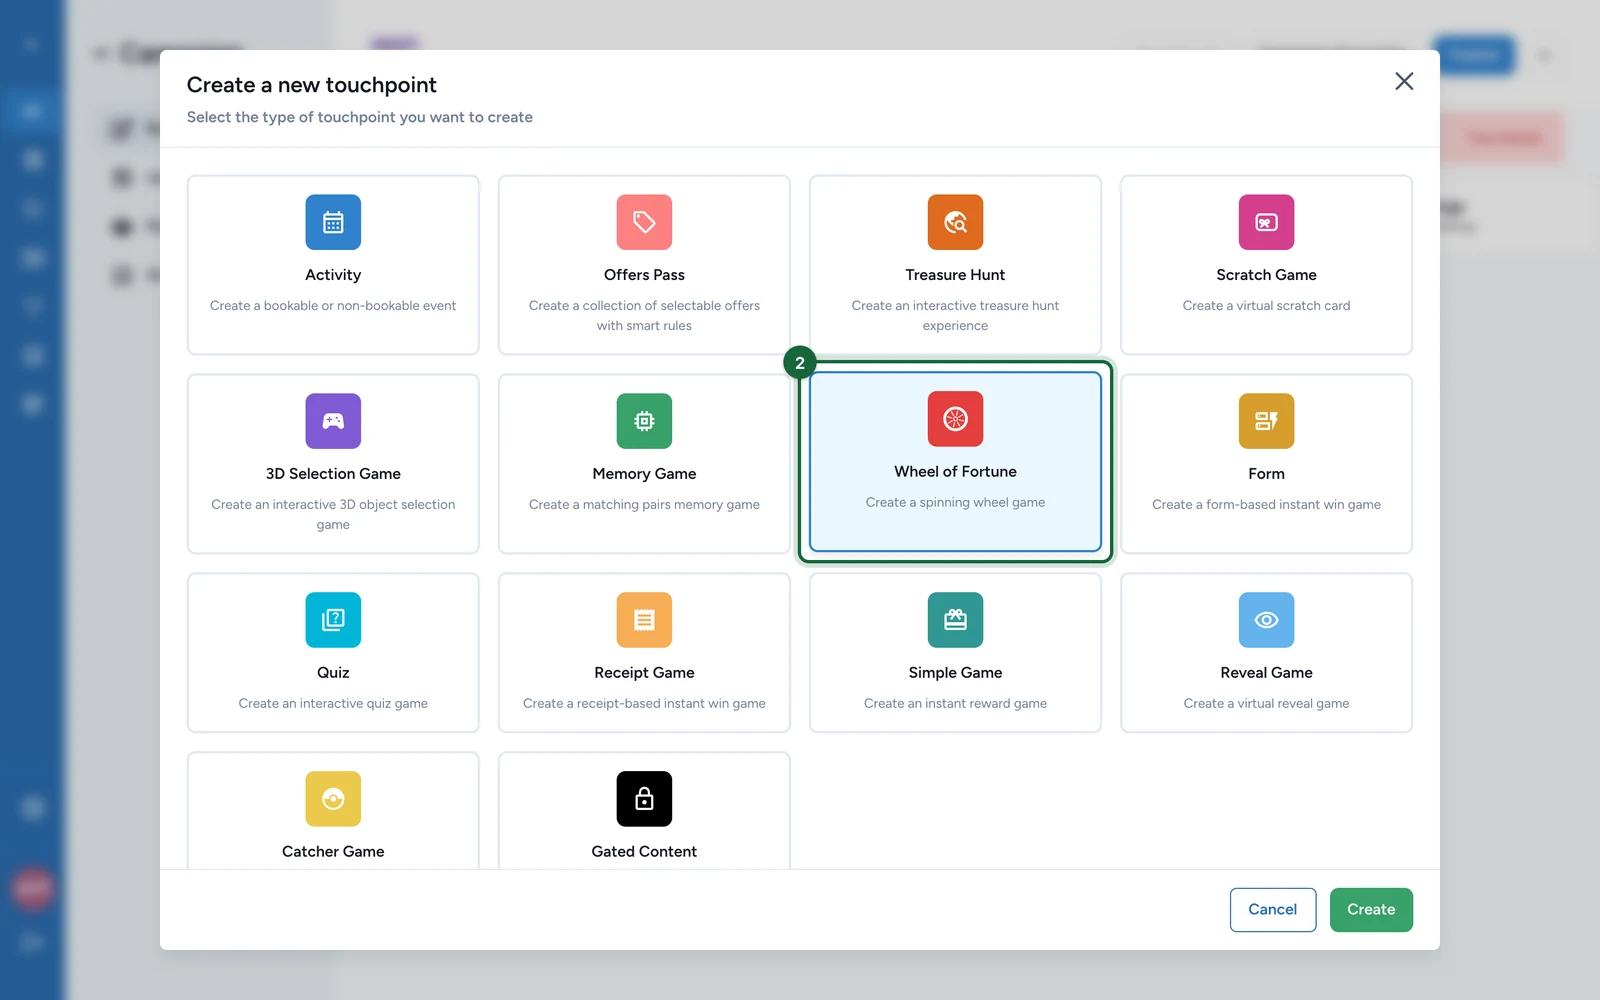Choose the Offers Pass tag icon

click(x=644, y=222)
